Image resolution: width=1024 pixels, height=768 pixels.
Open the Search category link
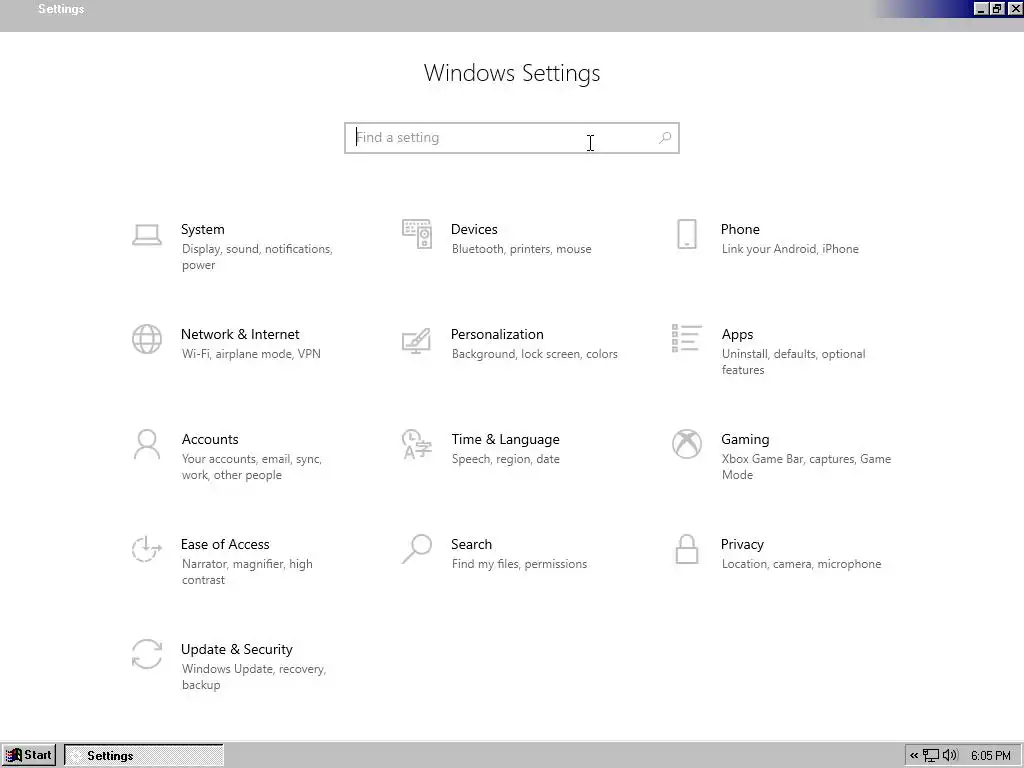(x=471, y=544)
